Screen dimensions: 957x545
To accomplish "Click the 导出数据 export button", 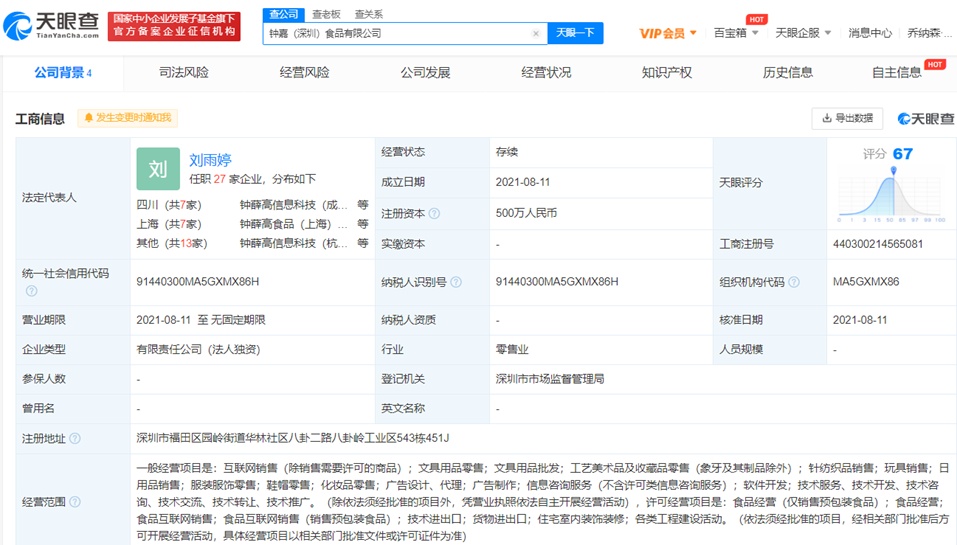I will pos(847,118).
